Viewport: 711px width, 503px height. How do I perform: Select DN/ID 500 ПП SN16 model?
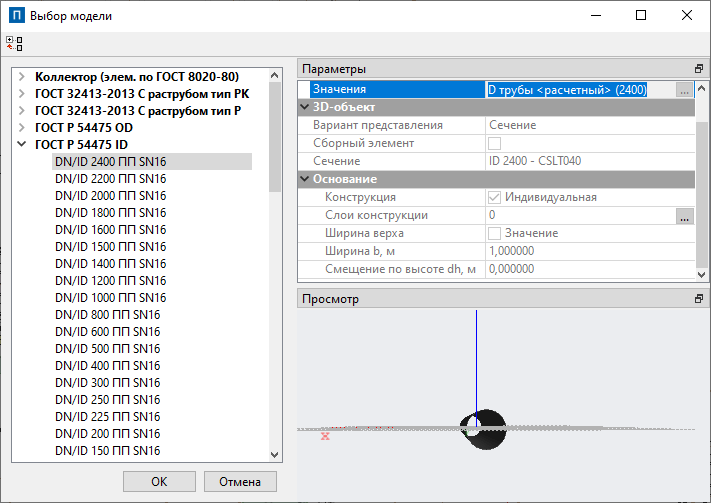coord(107,349)
